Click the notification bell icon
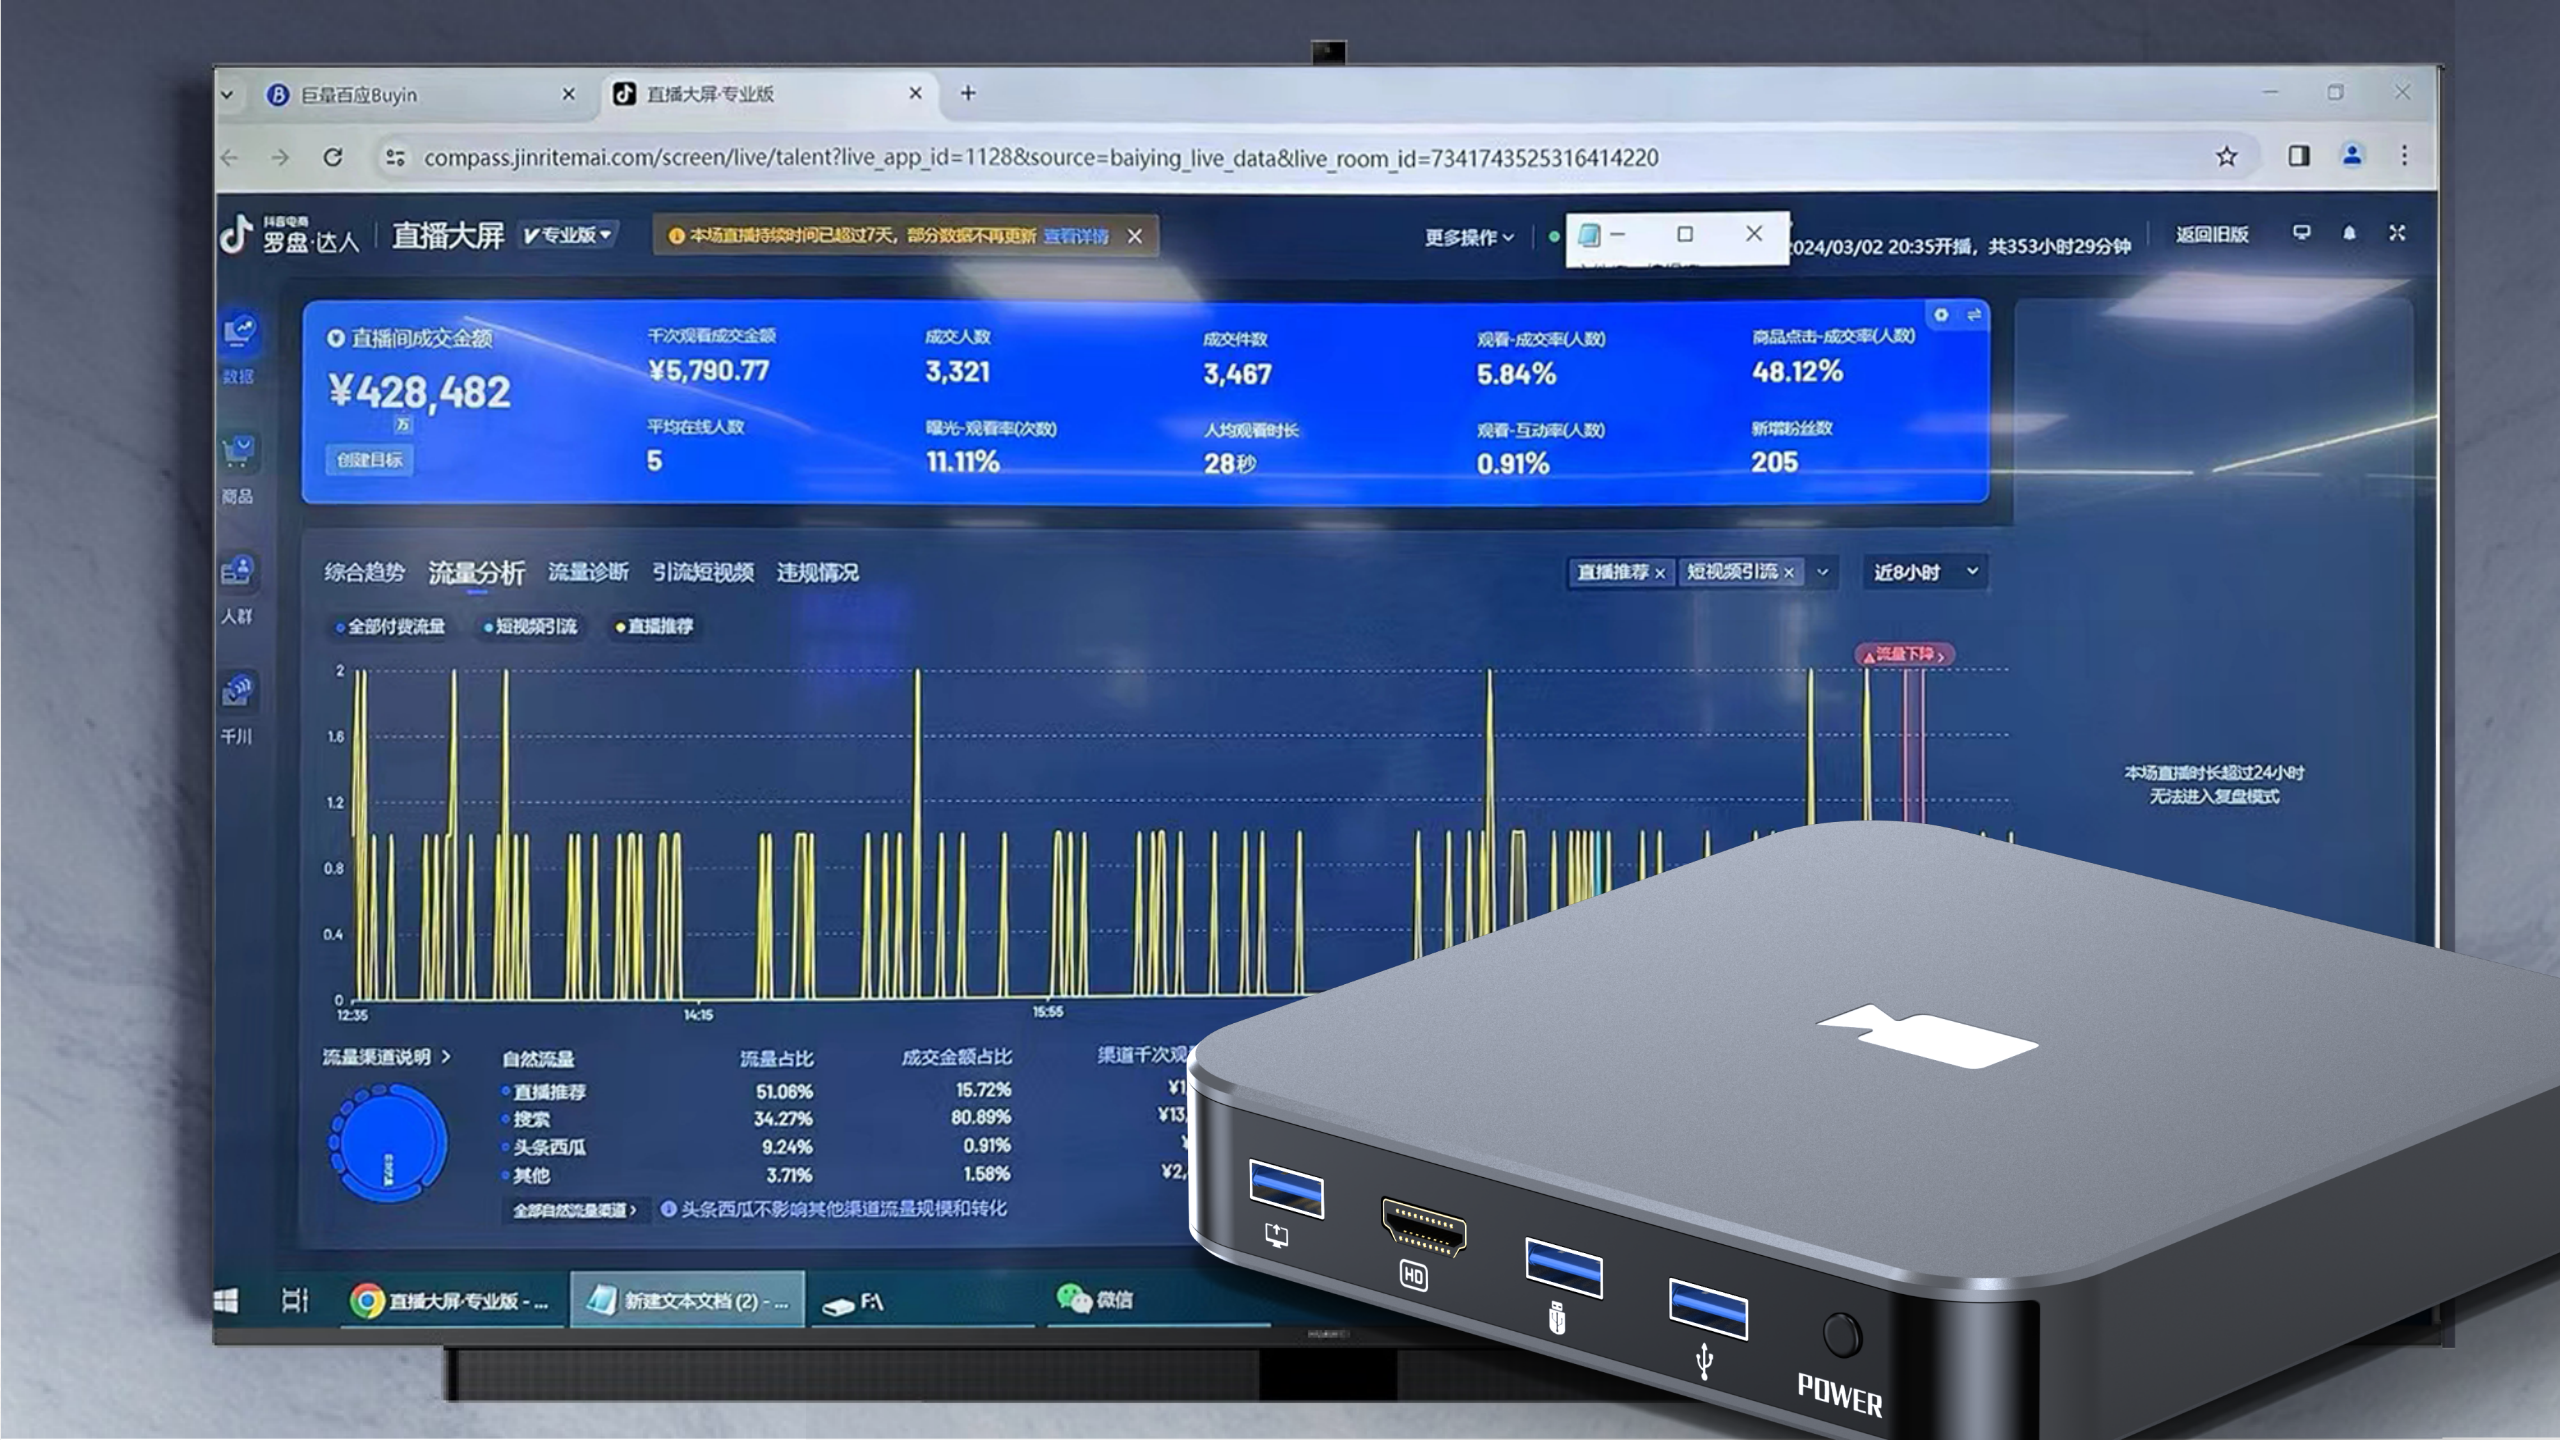 coord(2349,233)
